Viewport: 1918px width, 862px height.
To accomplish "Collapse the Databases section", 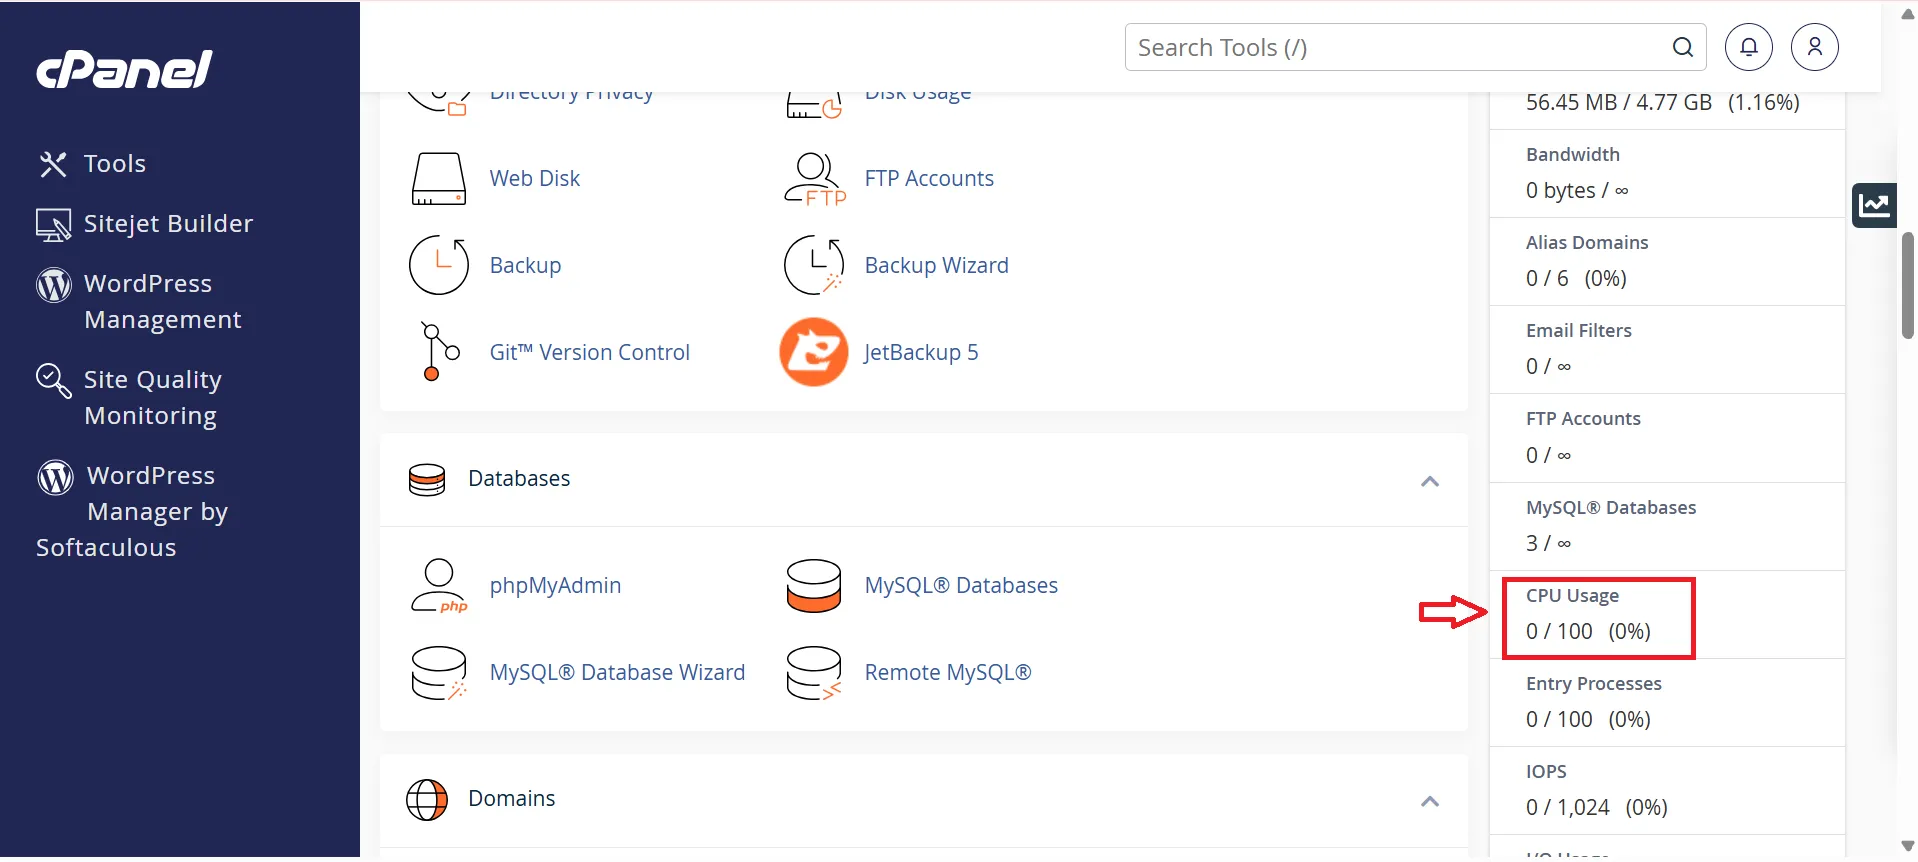I will pyautogui.click(x=1429, y=481).
